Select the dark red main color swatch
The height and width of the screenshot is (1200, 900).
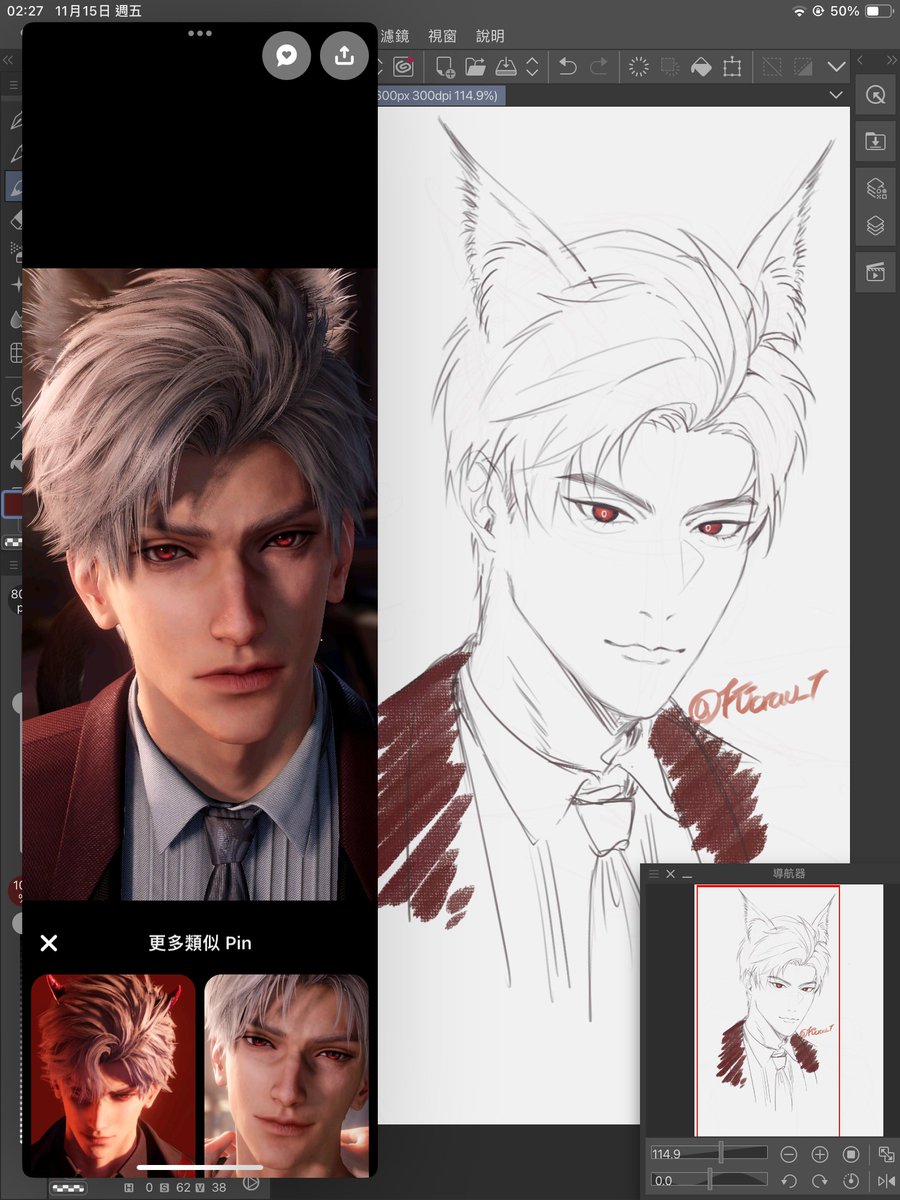point(13,505)
